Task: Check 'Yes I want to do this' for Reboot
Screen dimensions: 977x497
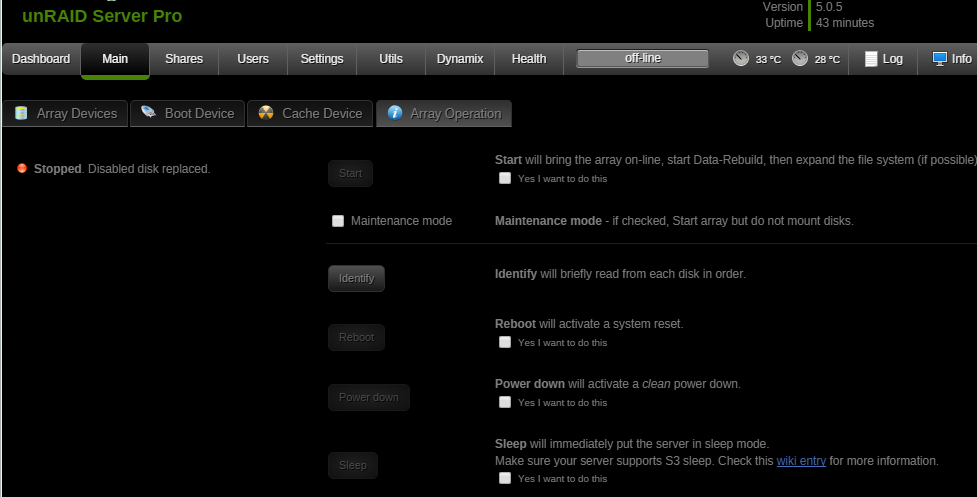Action: click(x=505, y=342)
